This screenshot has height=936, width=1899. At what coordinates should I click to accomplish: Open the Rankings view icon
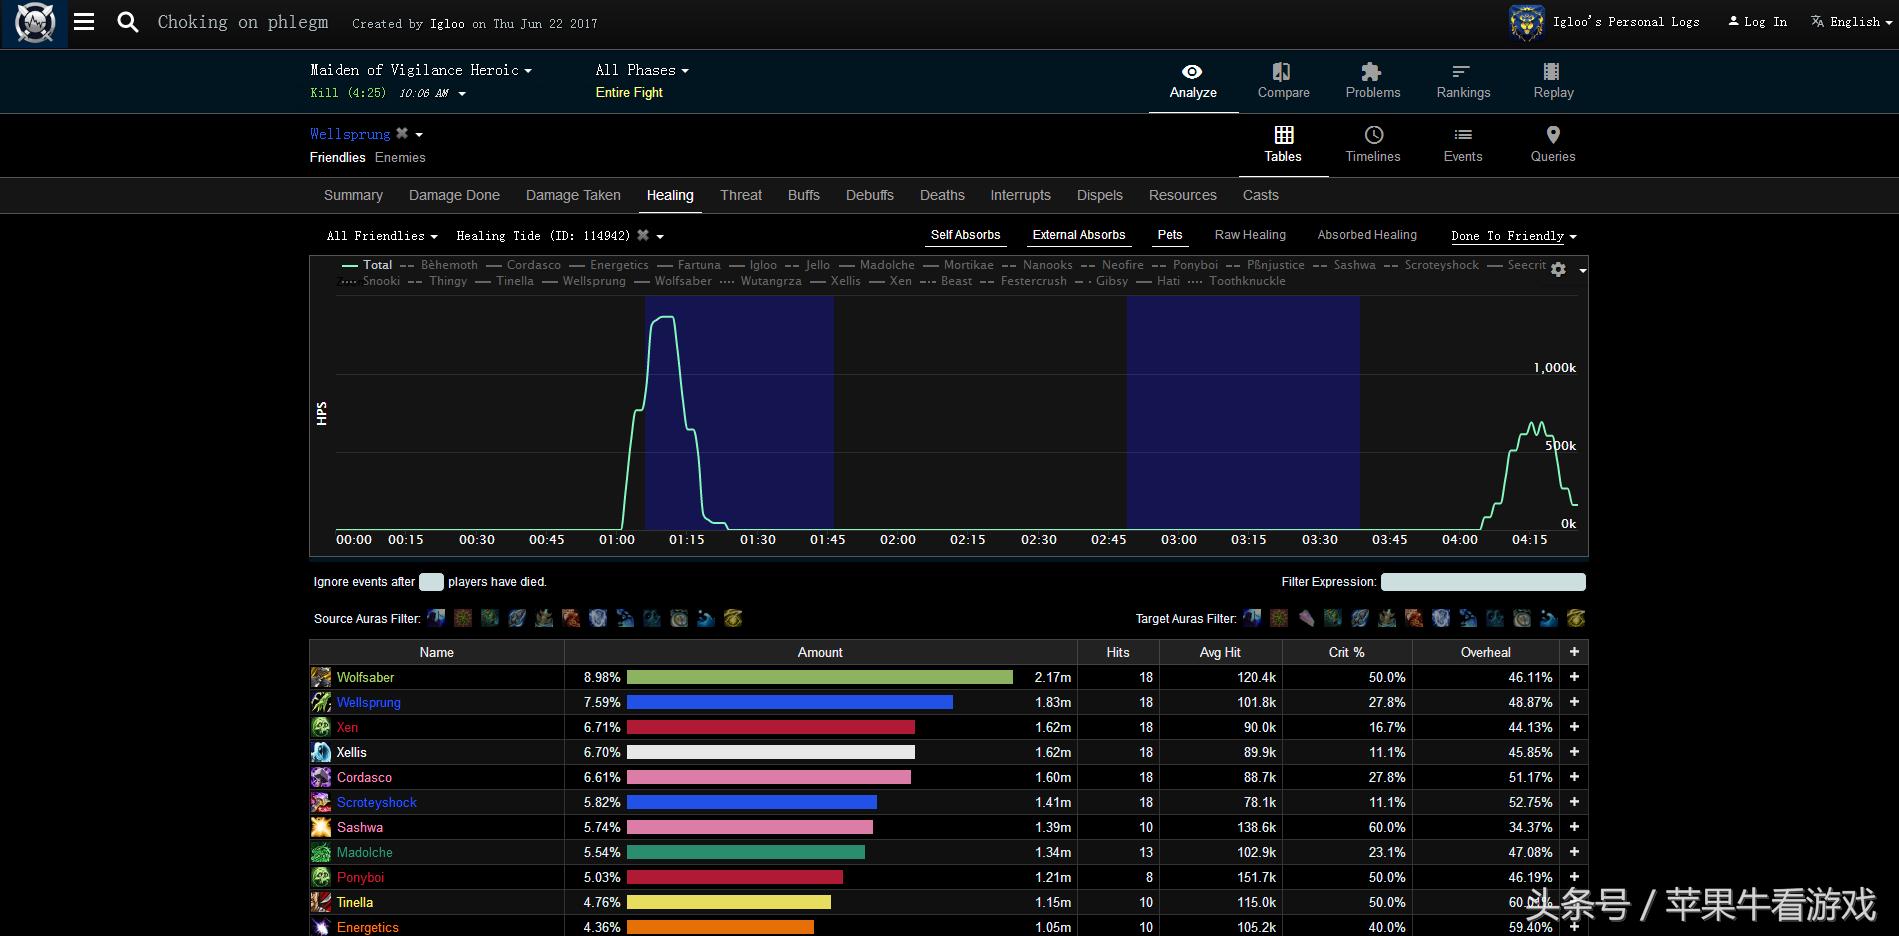coord(1462,72)
